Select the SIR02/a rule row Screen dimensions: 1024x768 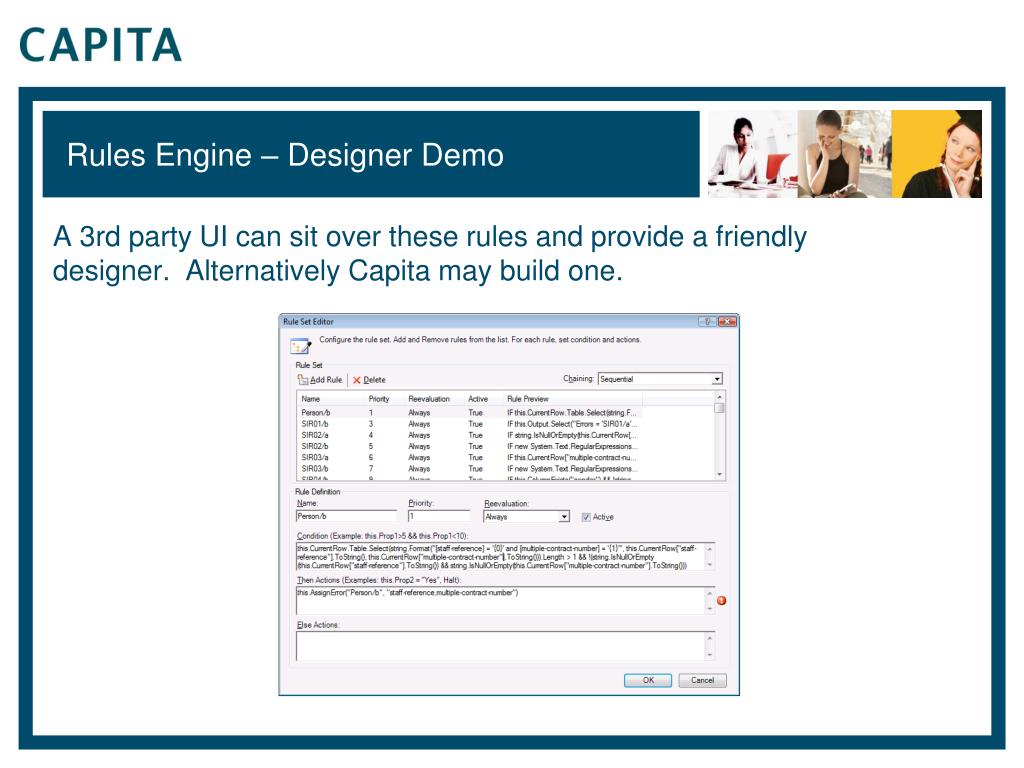click(469, 436)
